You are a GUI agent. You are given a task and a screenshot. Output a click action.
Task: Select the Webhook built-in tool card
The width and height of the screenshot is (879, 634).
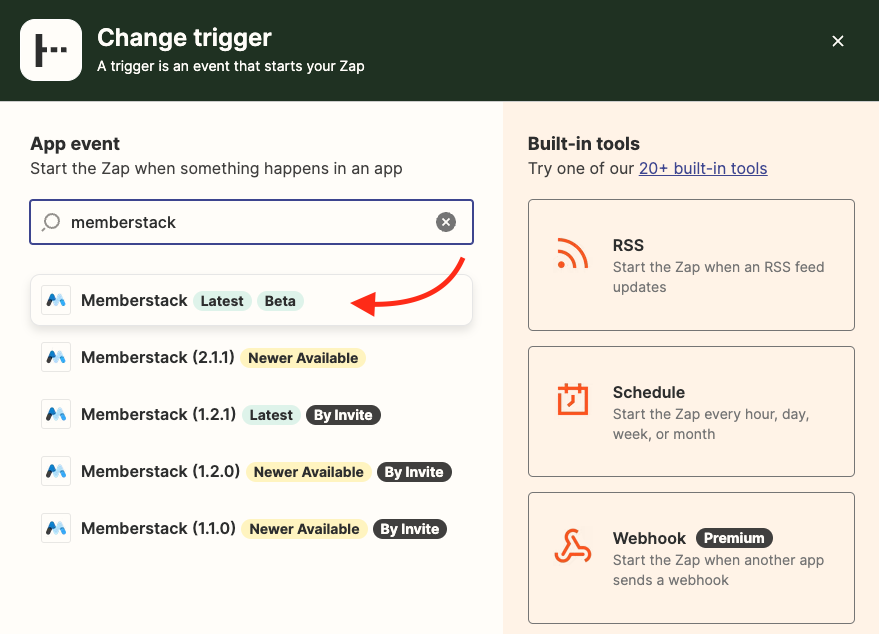click(691, 558)
